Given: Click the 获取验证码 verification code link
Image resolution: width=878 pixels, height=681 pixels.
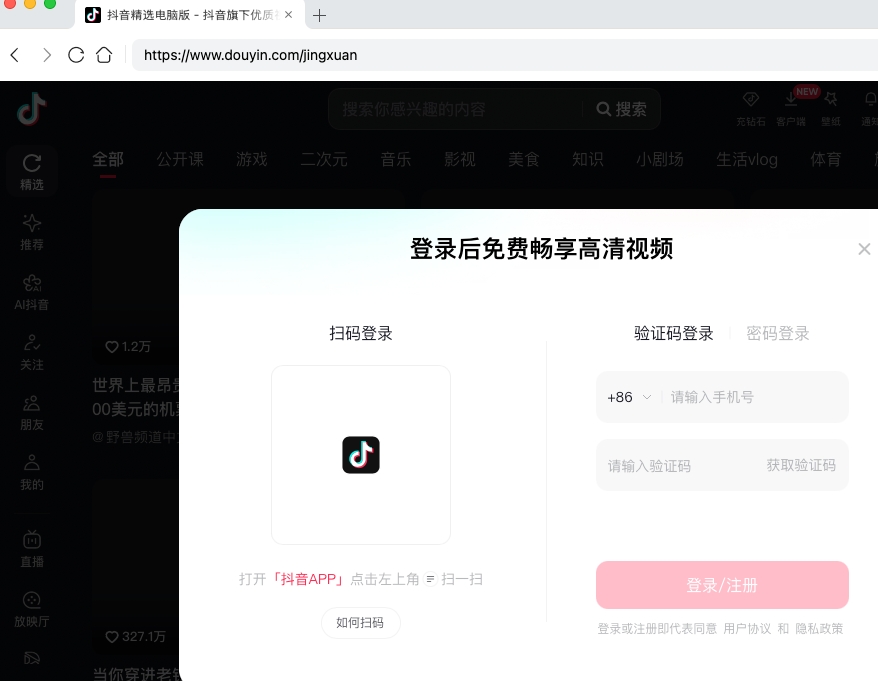Looking at the screenshot, I should point(801,465).
